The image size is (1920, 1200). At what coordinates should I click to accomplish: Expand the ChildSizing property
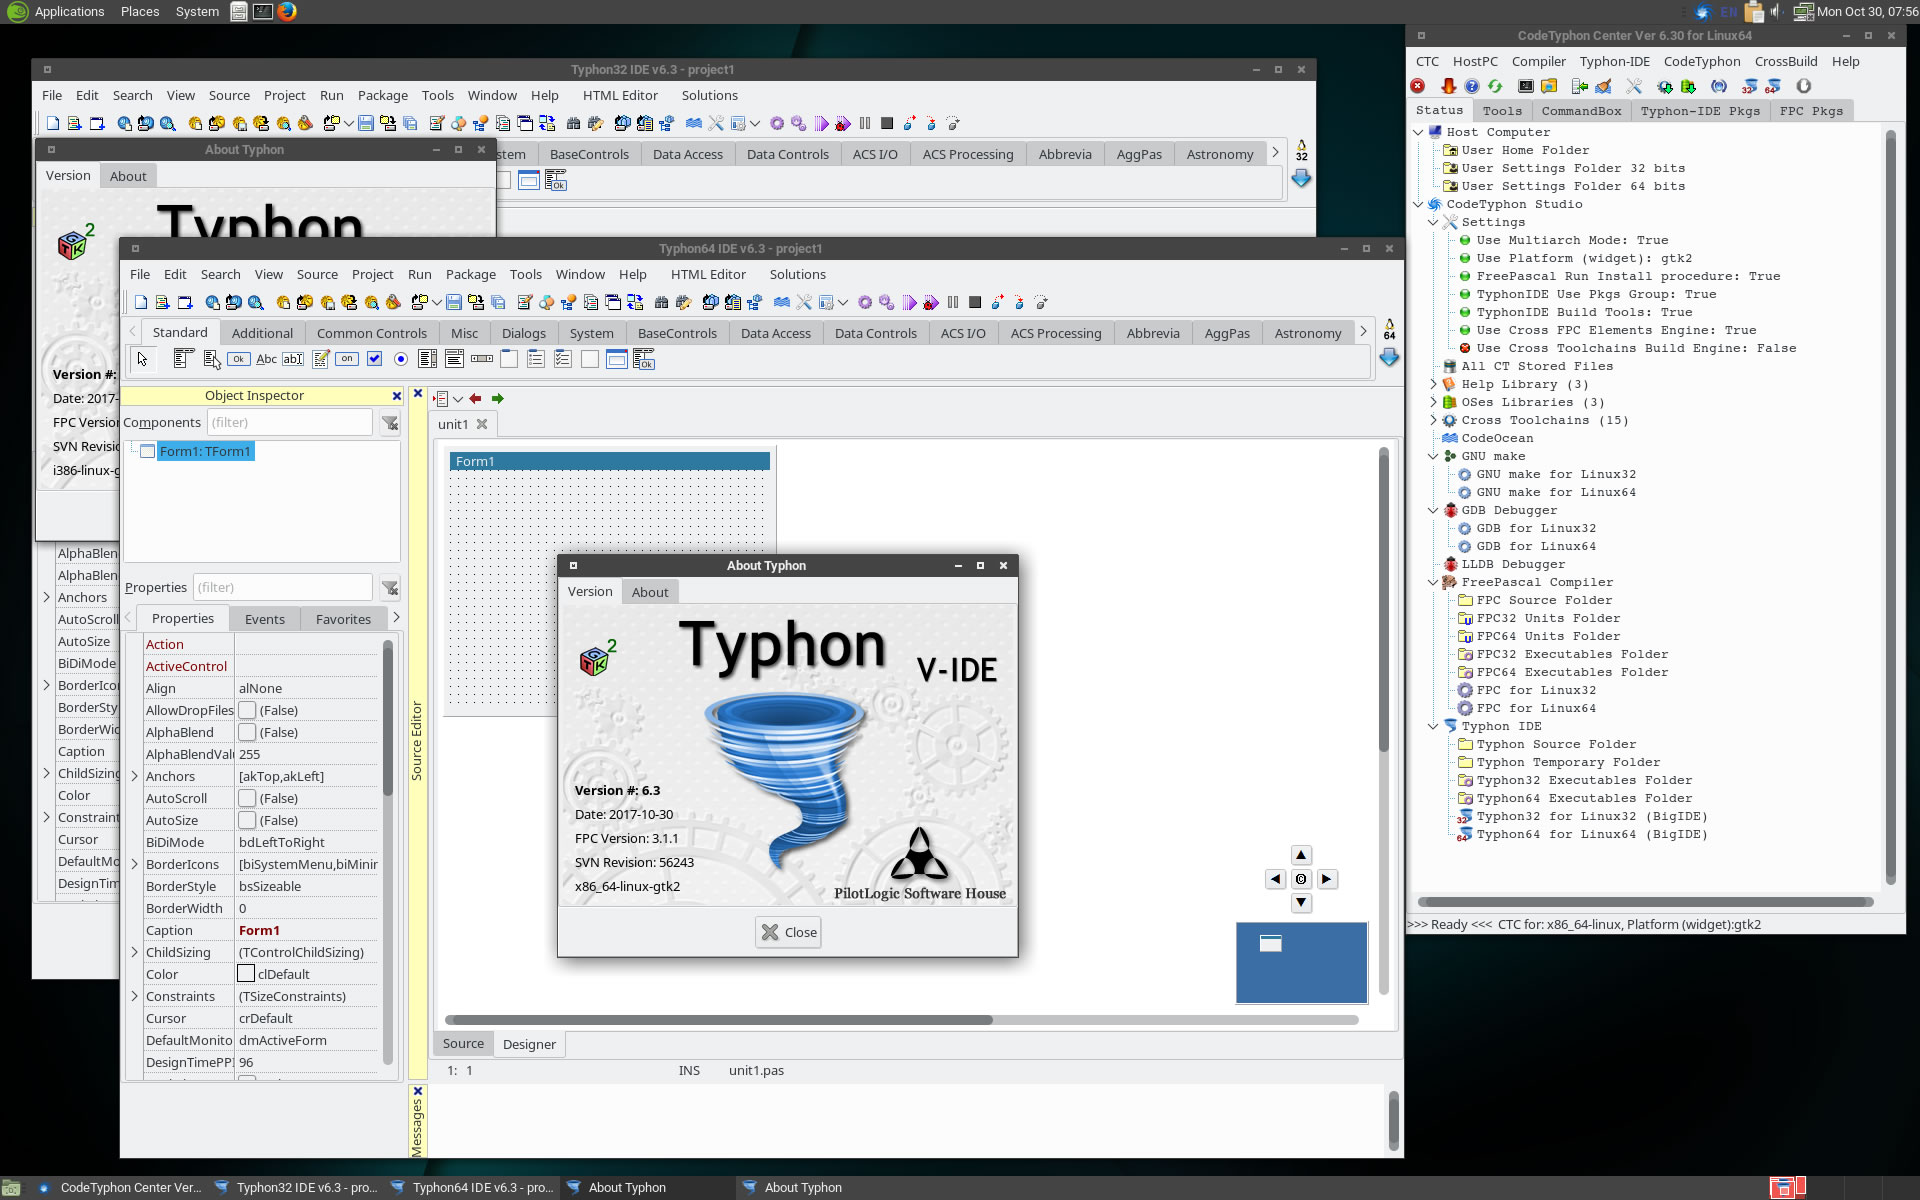click(x=134, y=952)
